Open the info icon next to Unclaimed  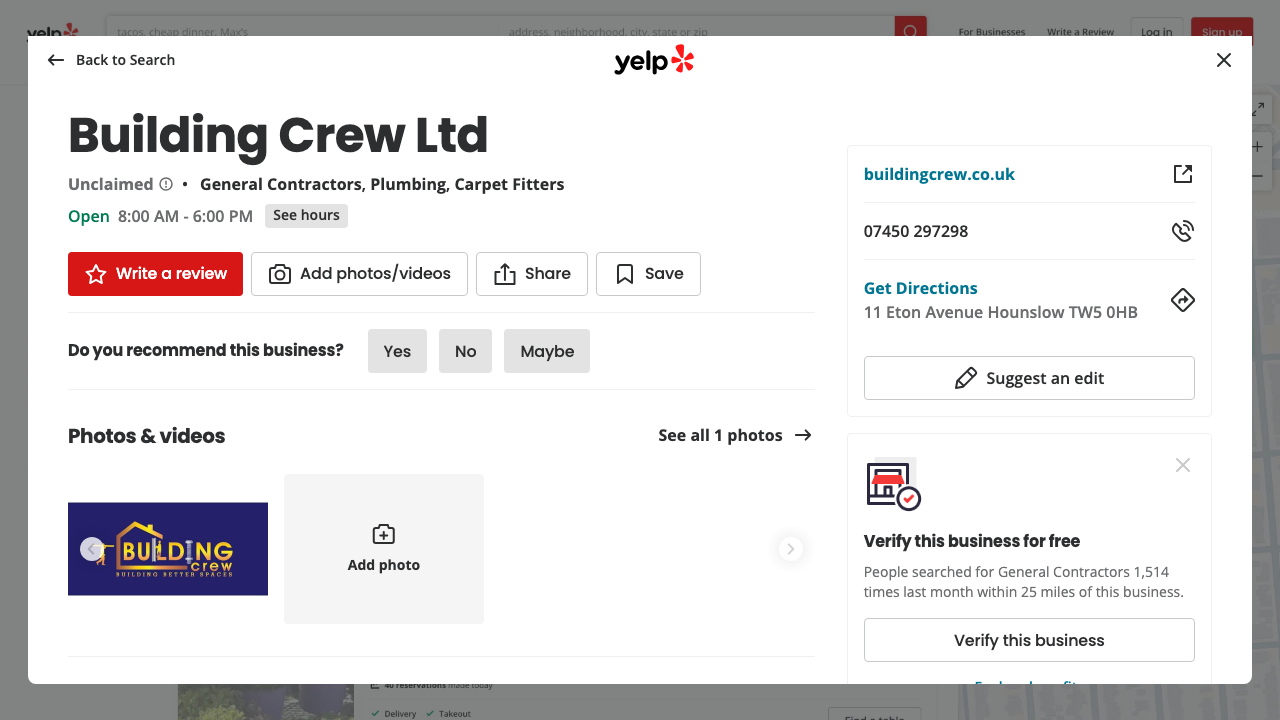165,184
